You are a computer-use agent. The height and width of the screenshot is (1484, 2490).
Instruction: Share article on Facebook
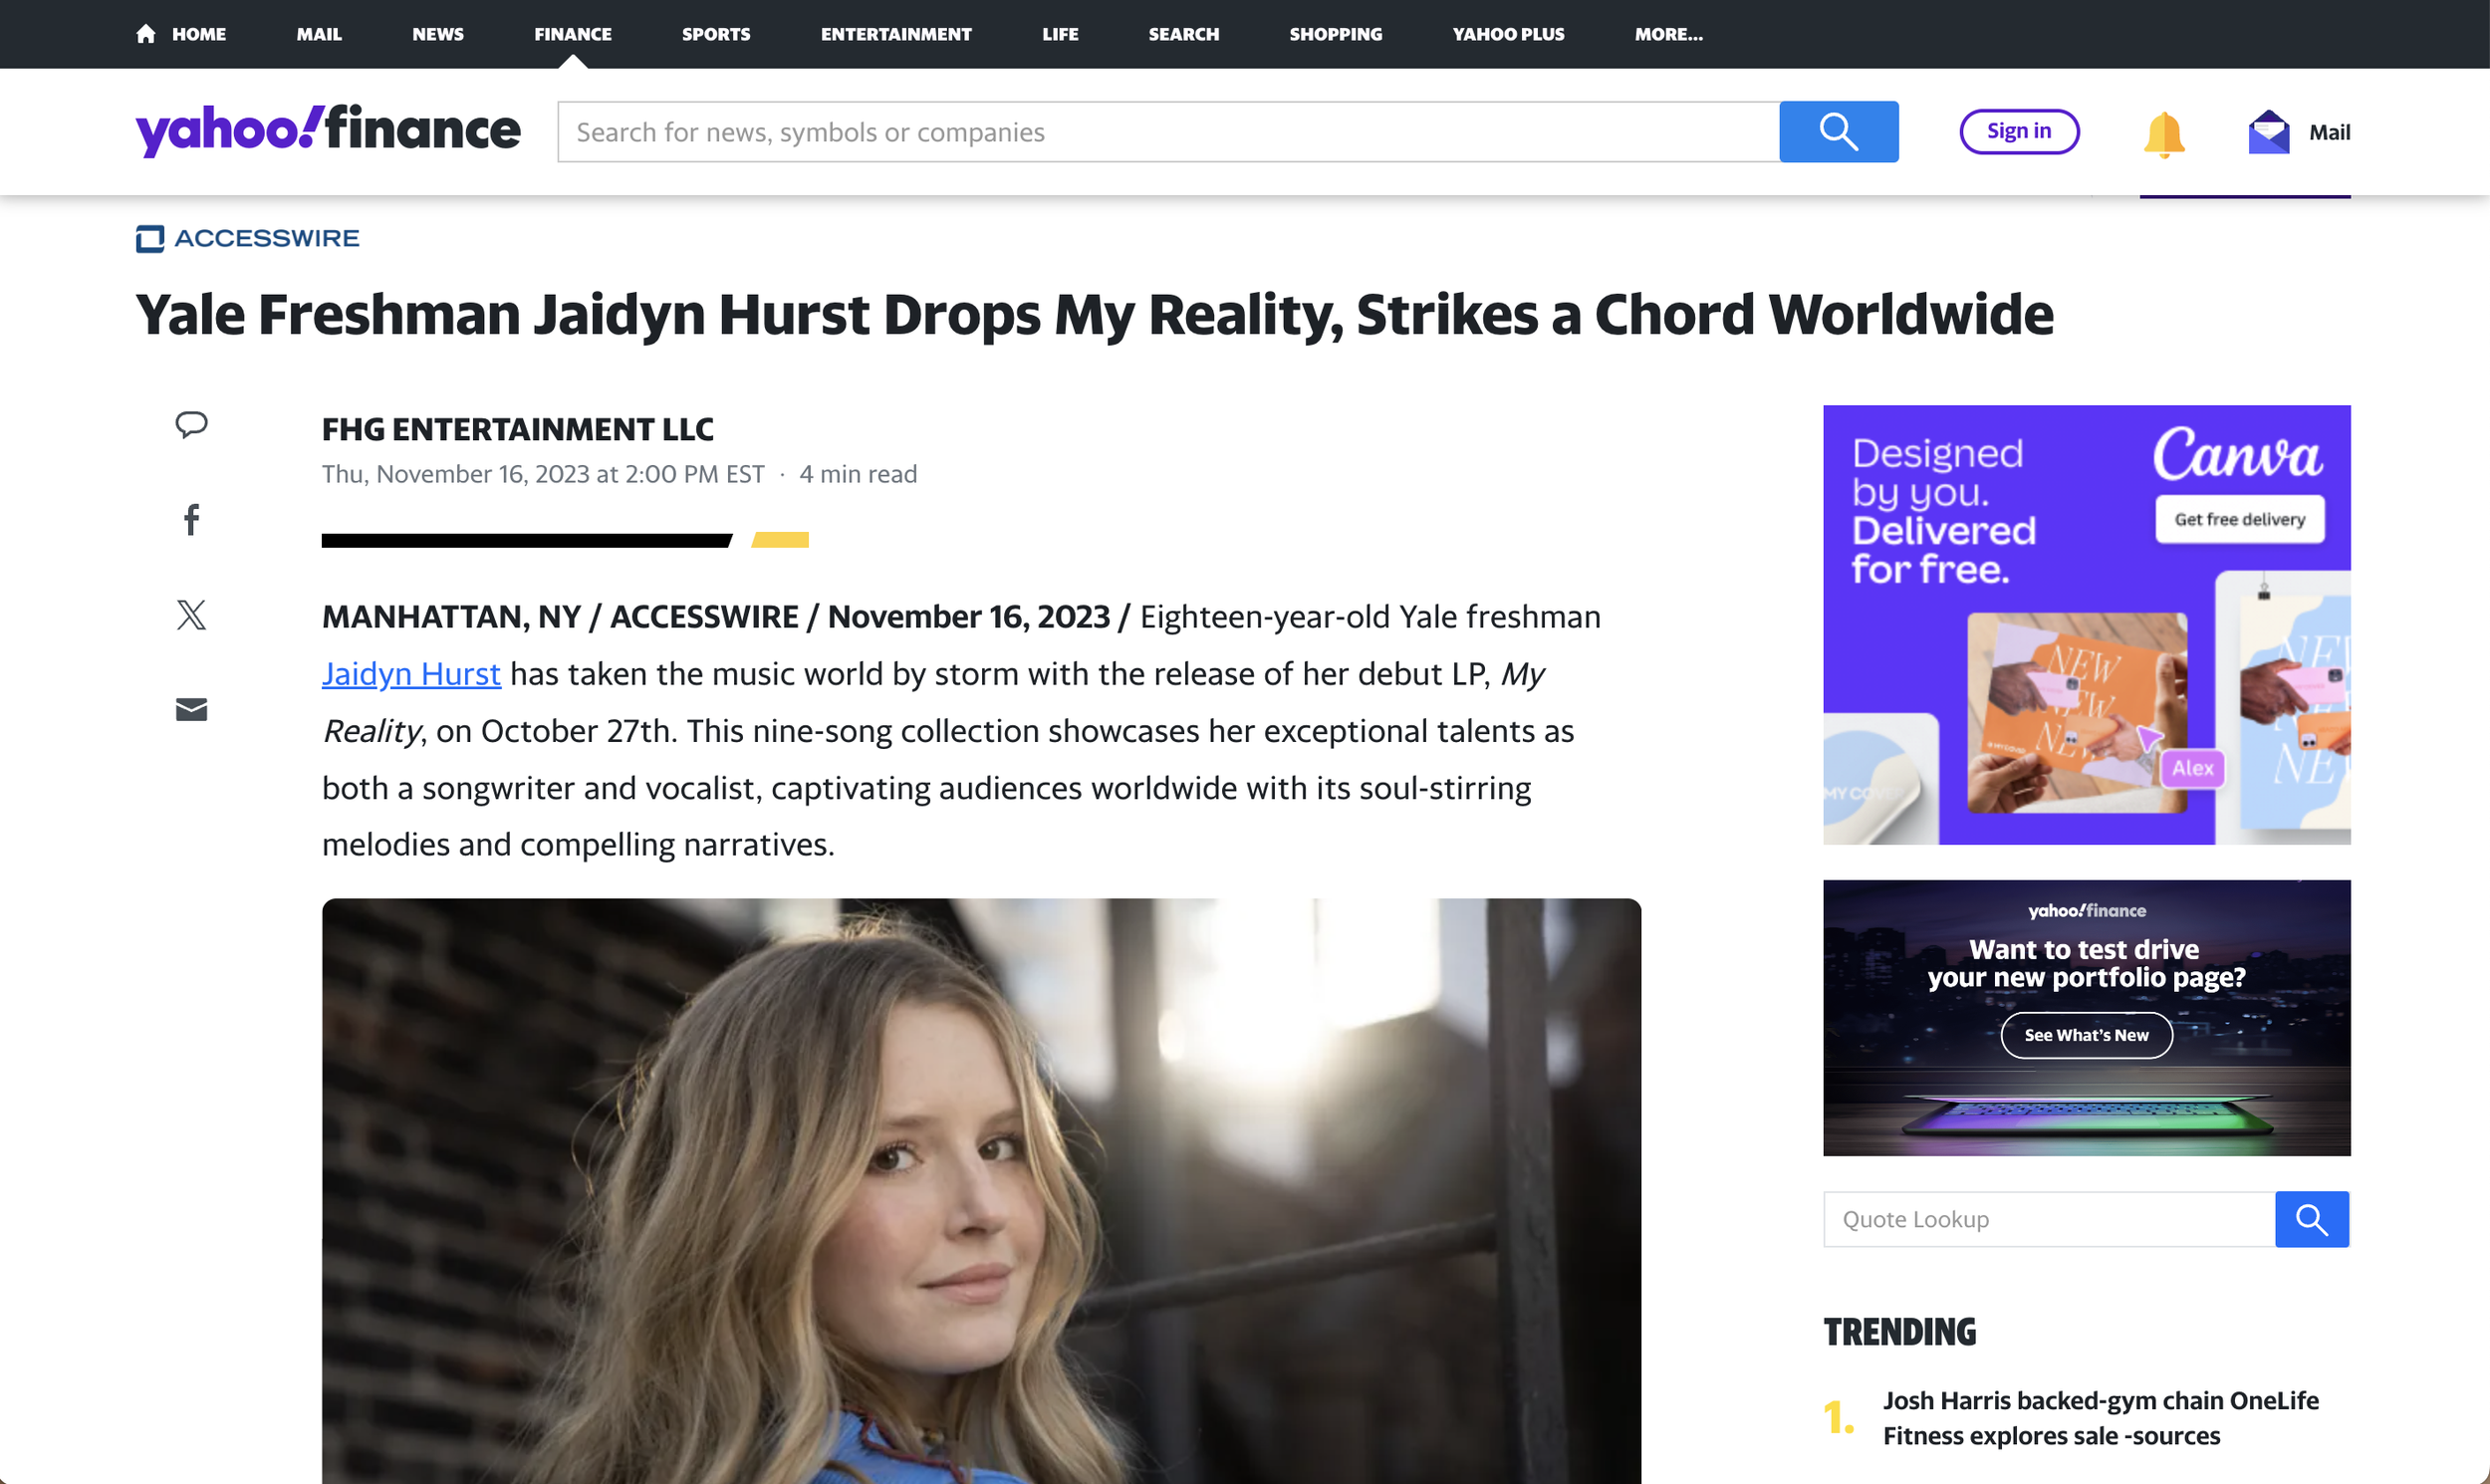pos(191,519)
